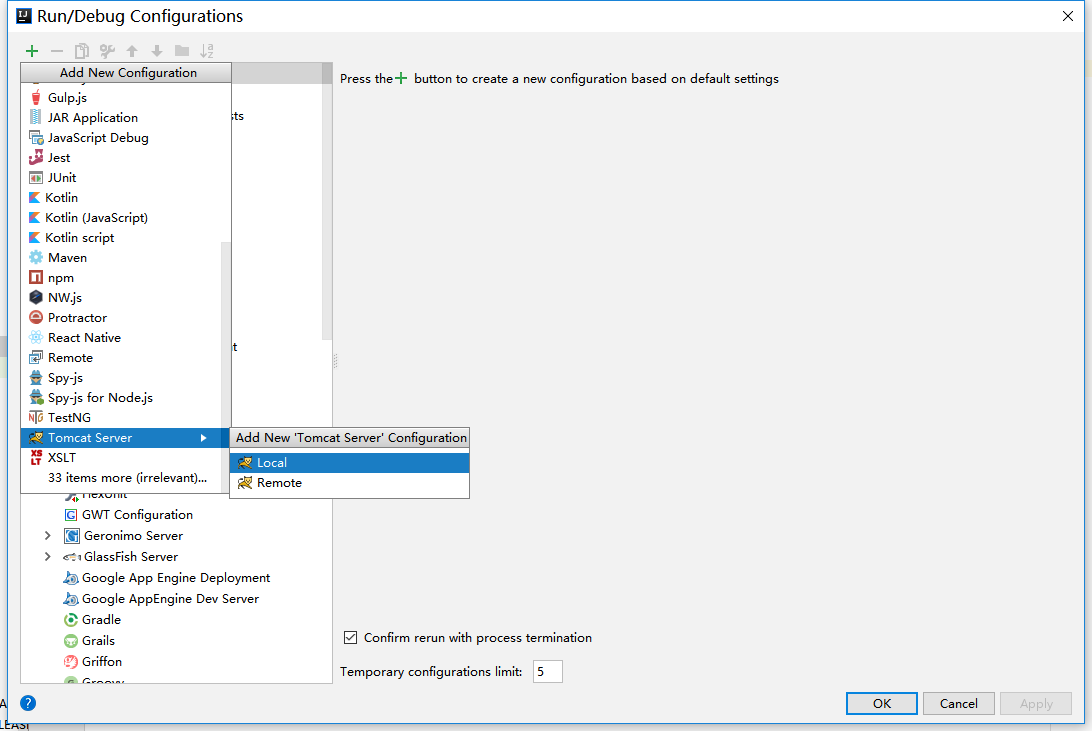
Task: Click the JavaScript Debug icon
Action: [x=36, y=137]
